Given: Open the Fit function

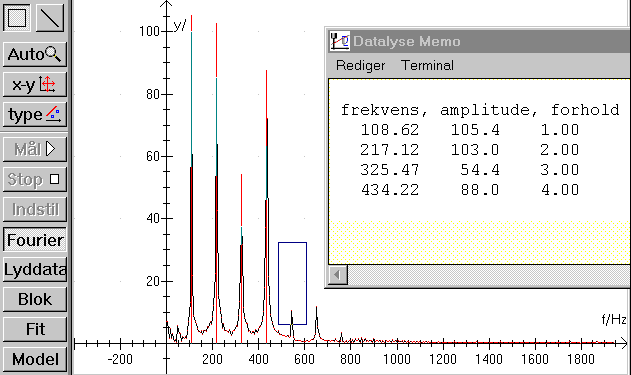Looking at the screenshot, I should tap(35, 330).
